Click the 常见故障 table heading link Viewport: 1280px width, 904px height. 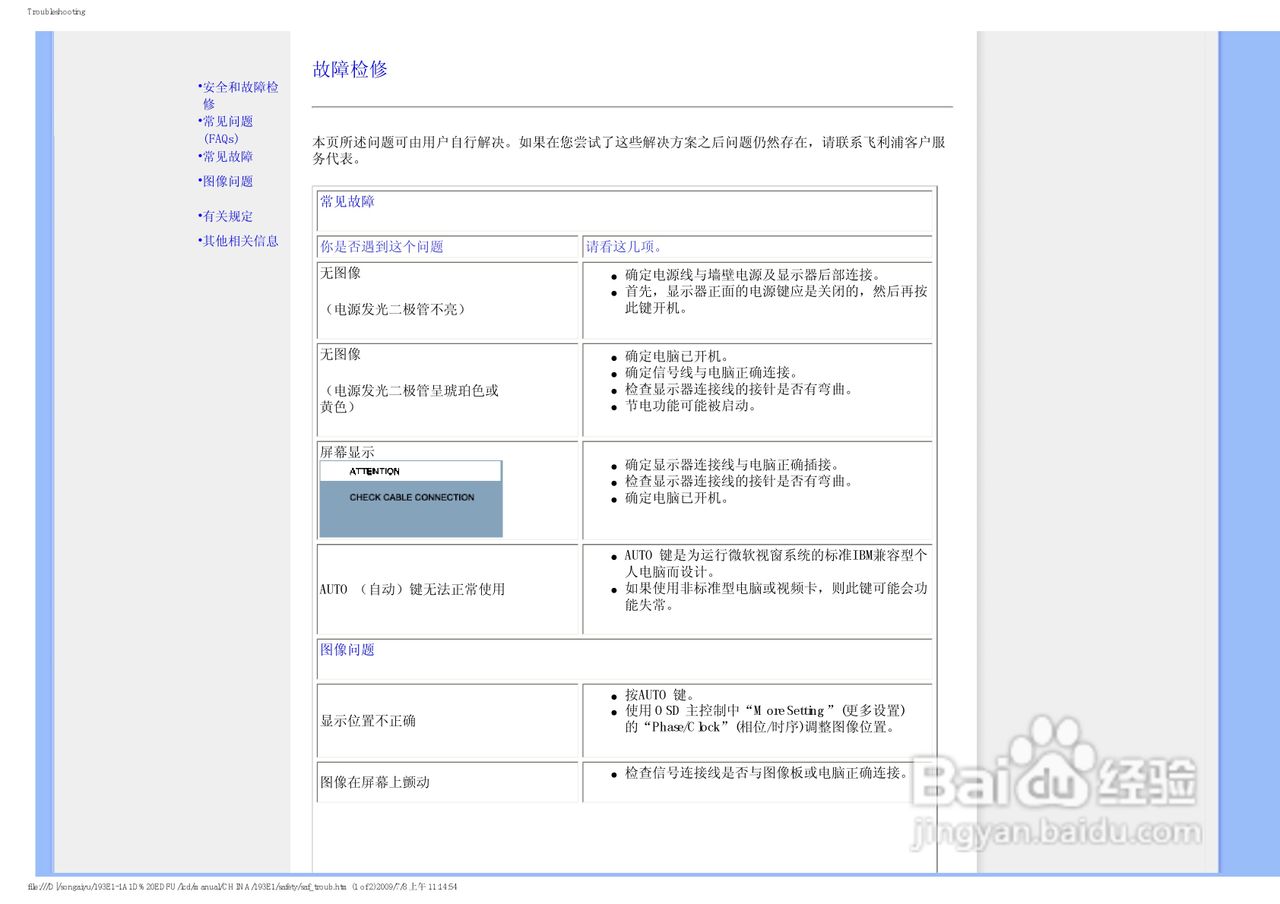(347, 203)
